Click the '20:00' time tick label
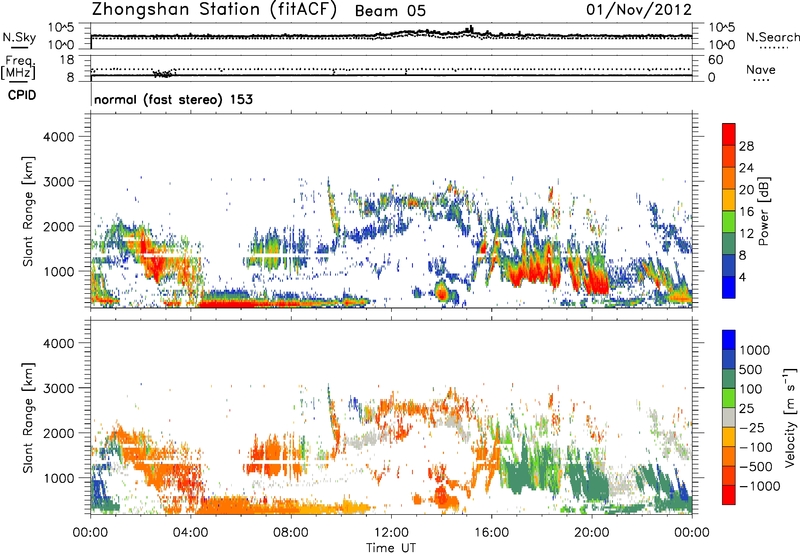 pyautogui.click(x=592, y=533)
